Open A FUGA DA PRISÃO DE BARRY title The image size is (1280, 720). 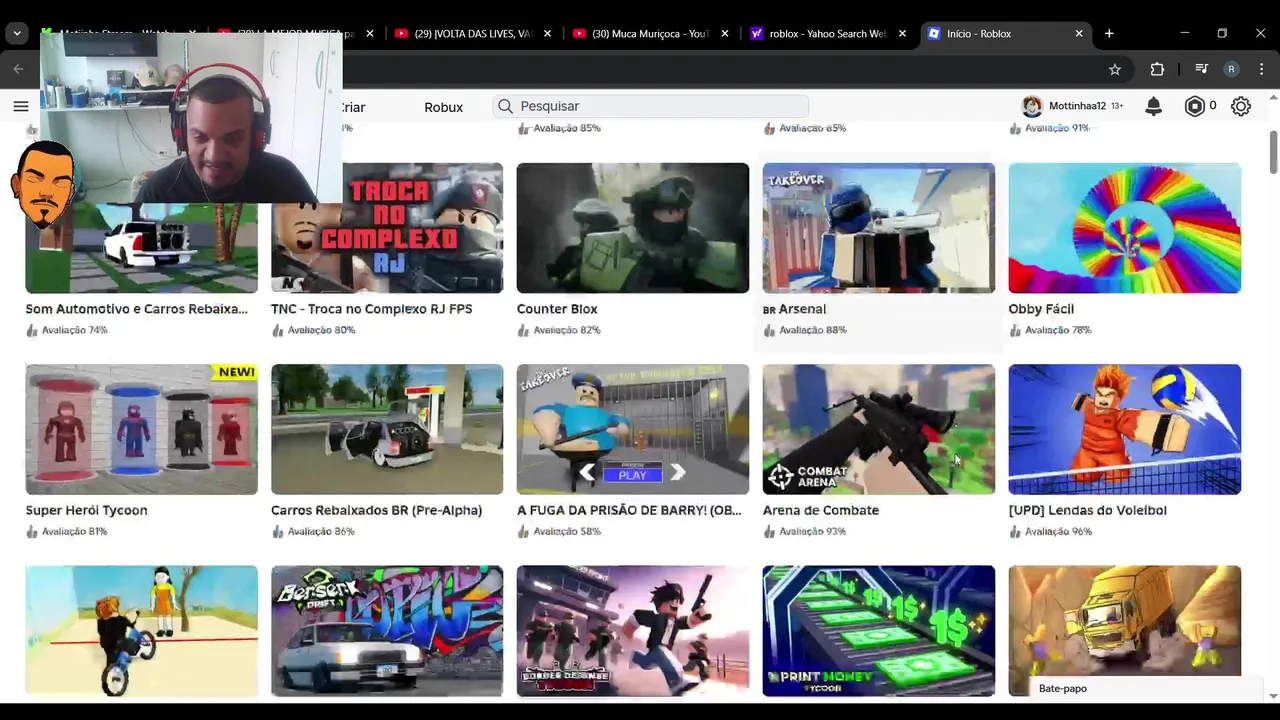629,510
